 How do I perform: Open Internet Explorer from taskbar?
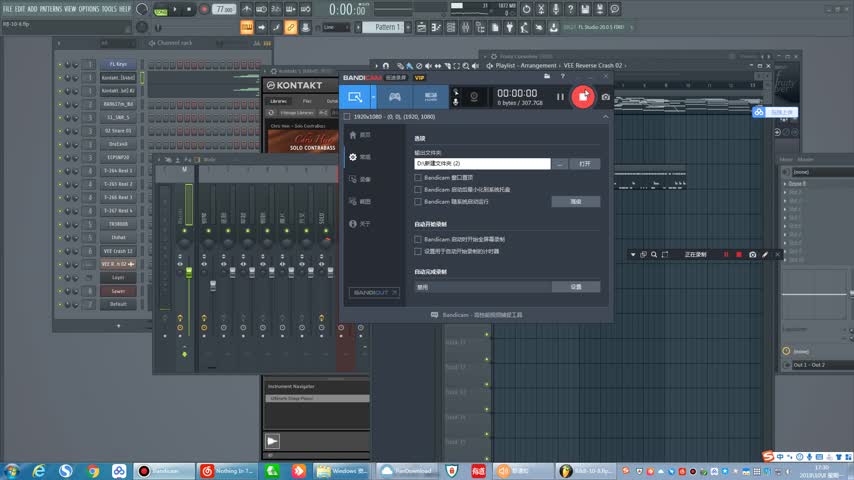pos(39,471)
